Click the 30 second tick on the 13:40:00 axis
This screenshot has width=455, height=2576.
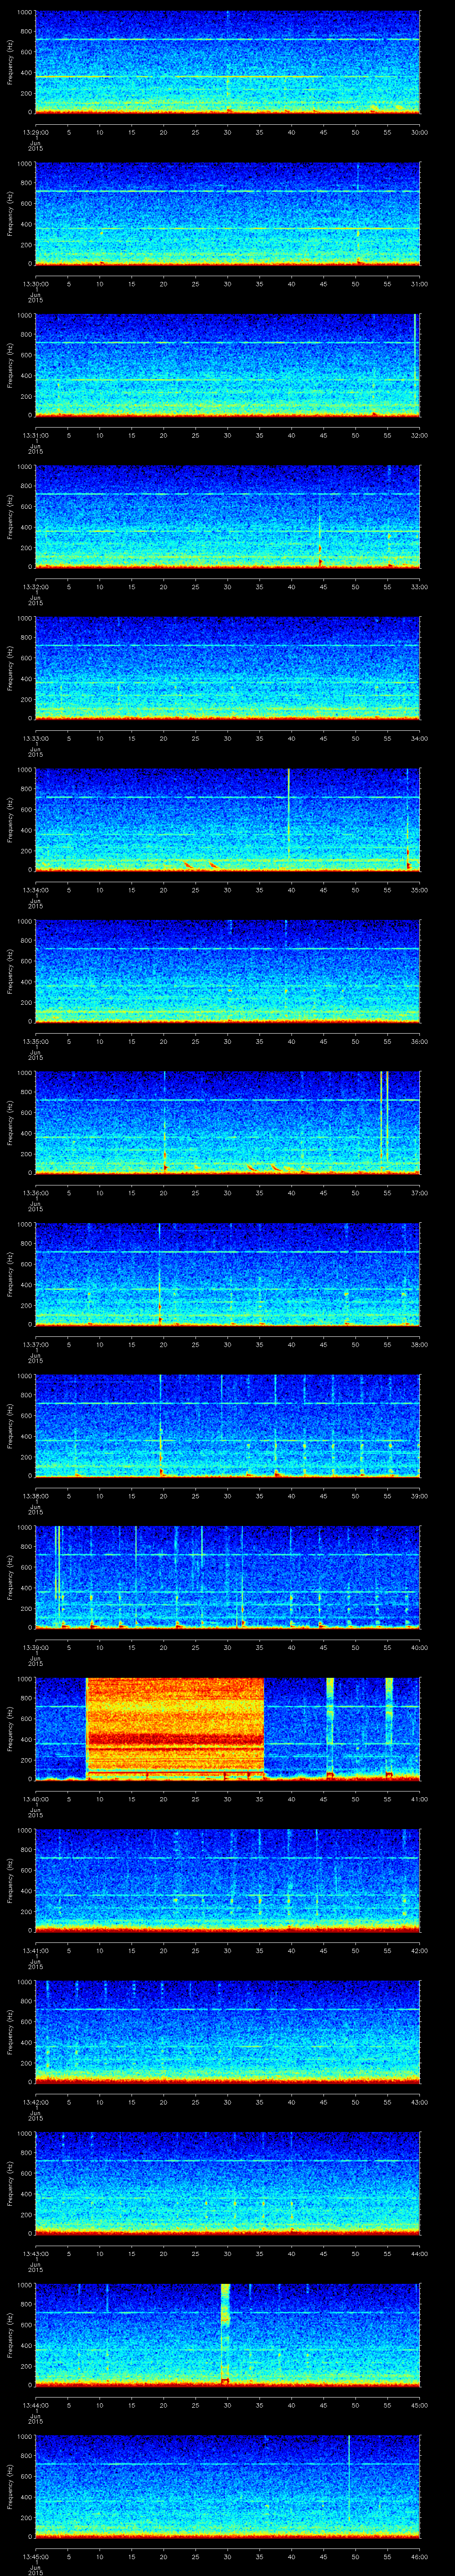click(x=228, y=1800)
